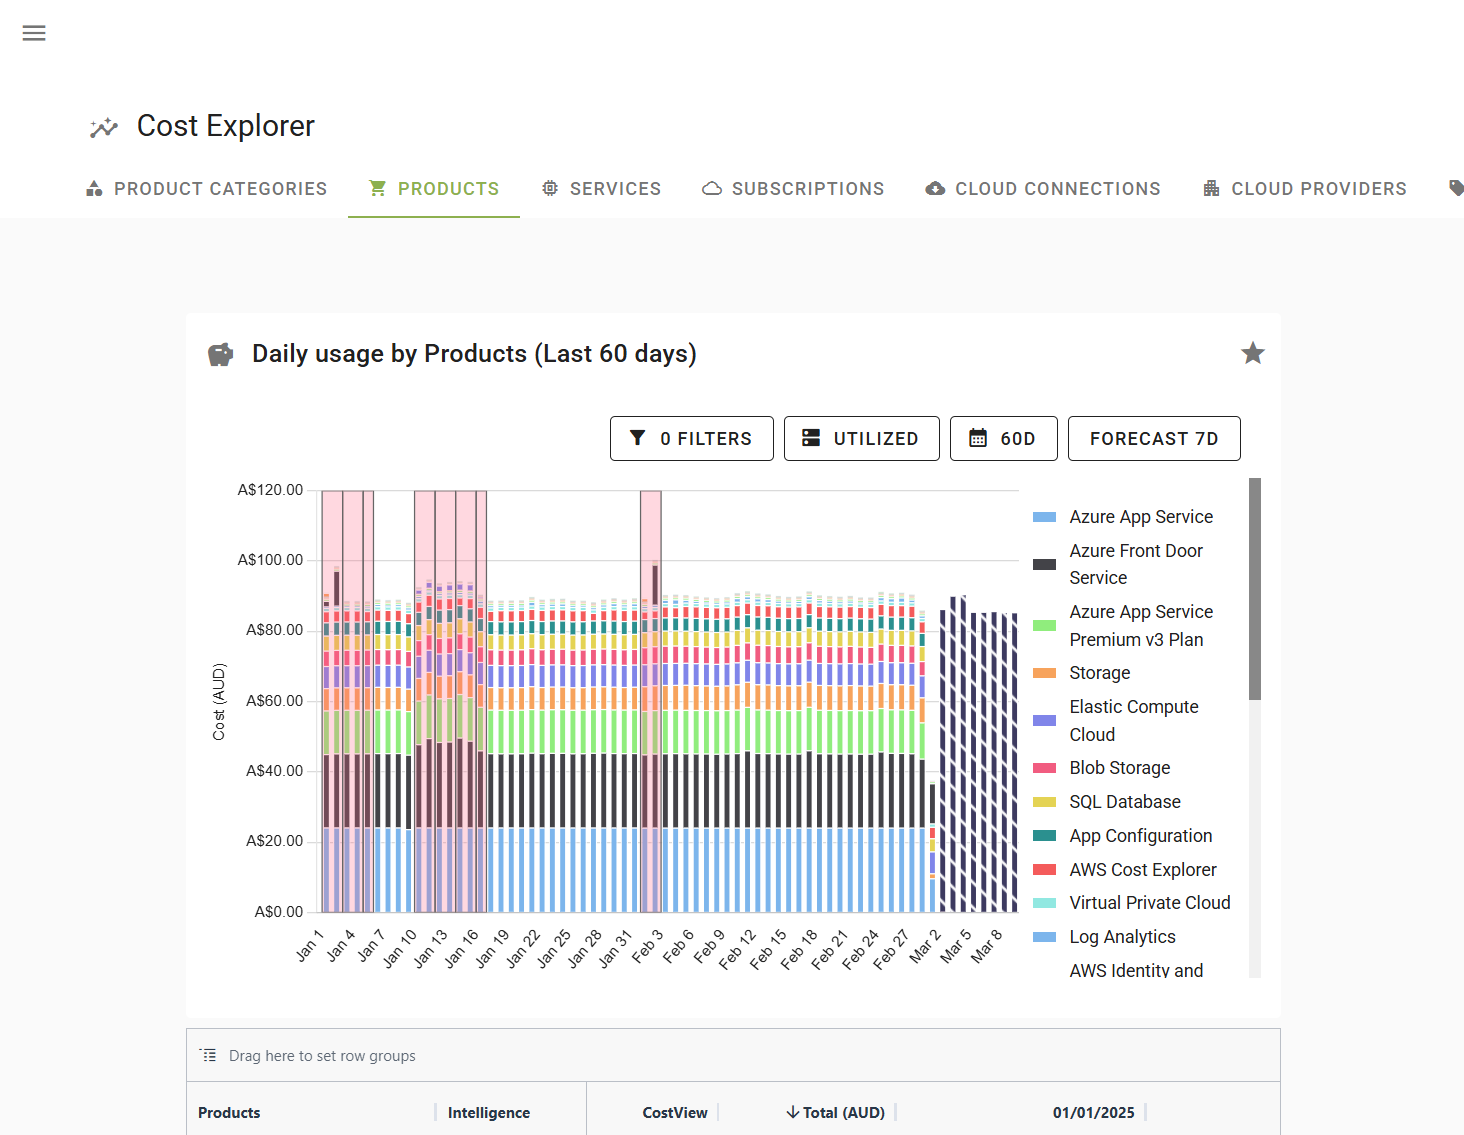Click the Cost Explorer sparkle chart icon
The height and width of the screenshot is (1135, 1464).
point(104,127)
